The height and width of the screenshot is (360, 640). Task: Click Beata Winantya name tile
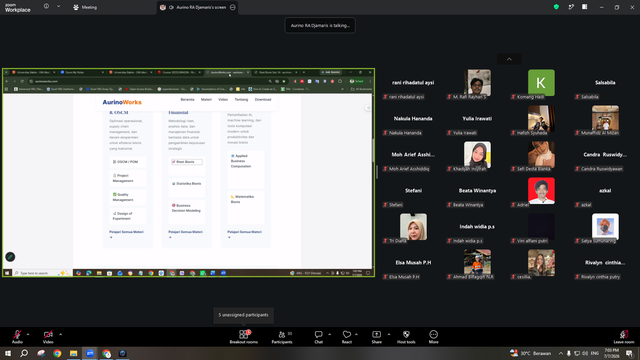click(477, 191)
